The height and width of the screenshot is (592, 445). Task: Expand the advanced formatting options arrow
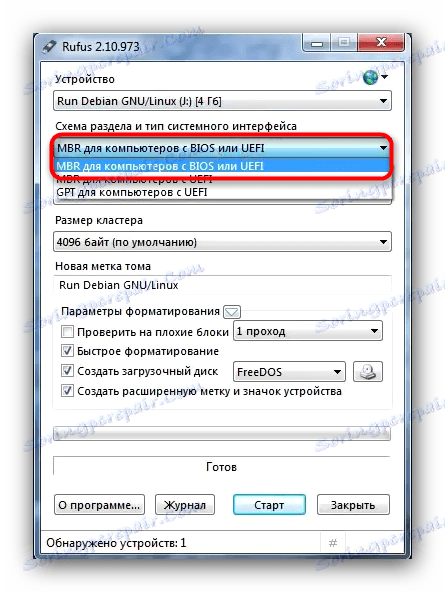(x=232, y=312)
